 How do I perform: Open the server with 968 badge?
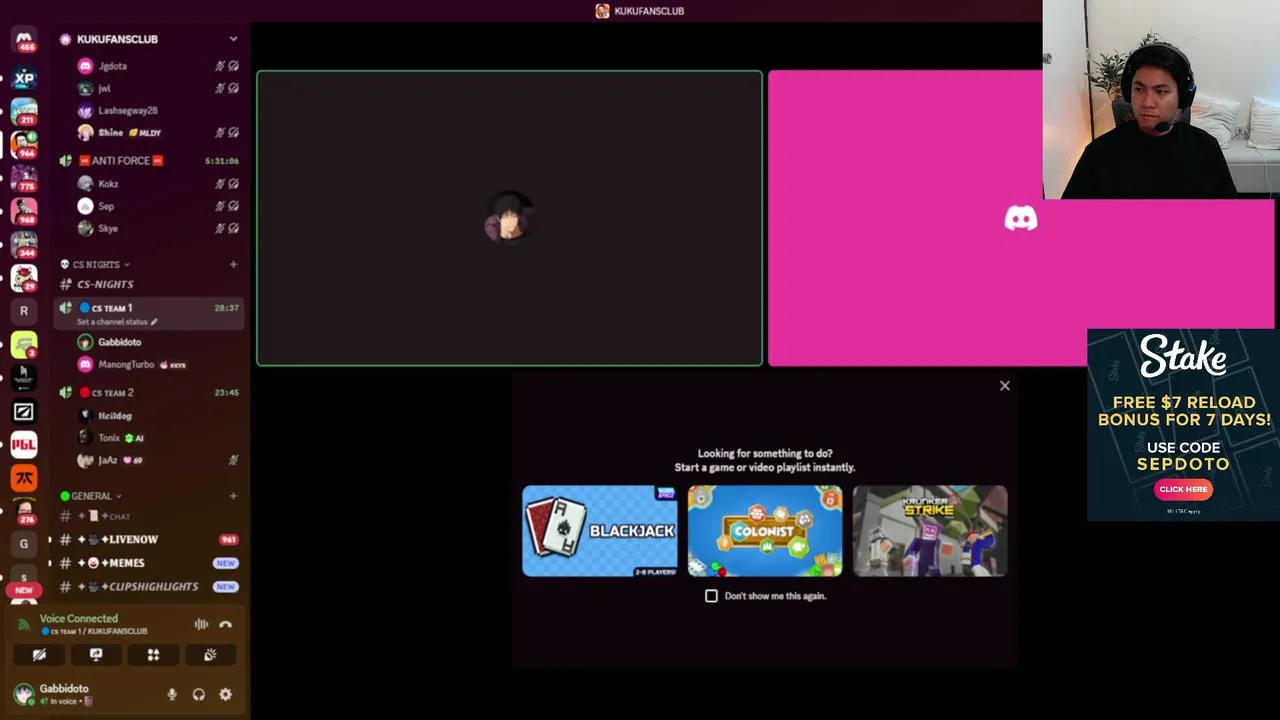tap(24, 211)
